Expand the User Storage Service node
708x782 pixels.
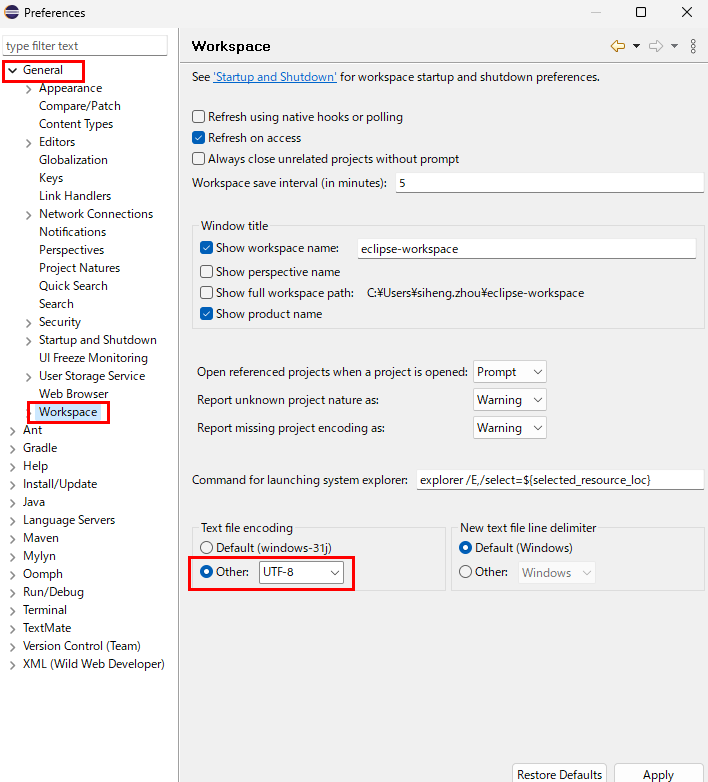point(28,377)
